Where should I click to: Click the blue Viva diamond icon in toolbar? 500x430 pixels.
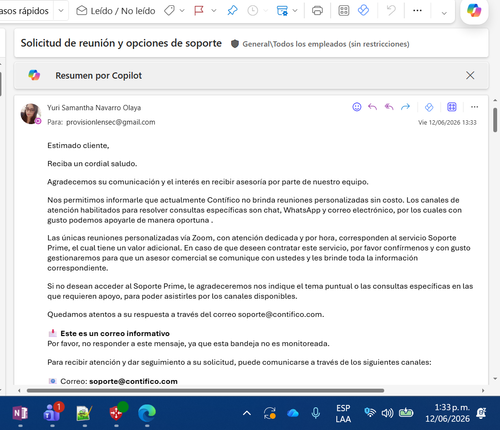363,10
